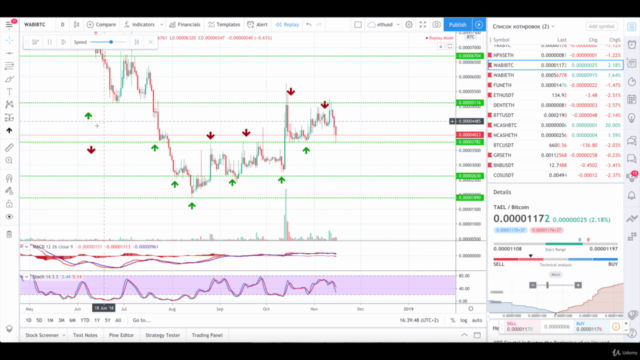This screenshot has height=360, width=640.
Task: Open the Trading Panel tab
Action: pyautogui.click(x=207, y=335)
